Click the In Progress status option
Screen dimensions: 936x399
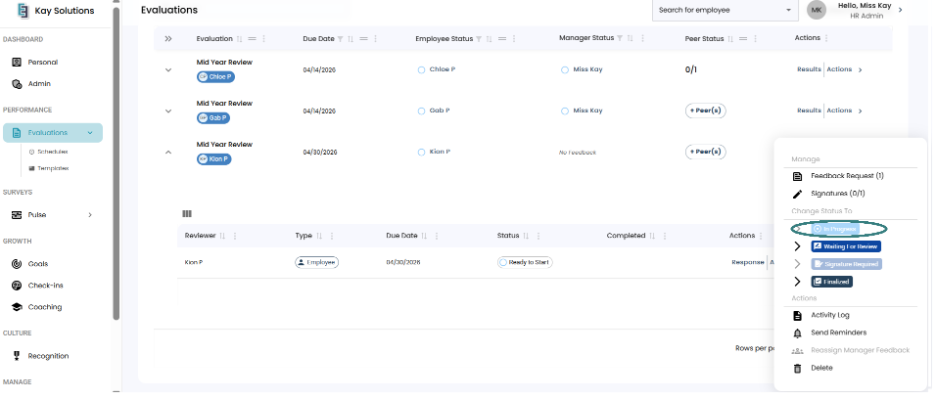835,229
